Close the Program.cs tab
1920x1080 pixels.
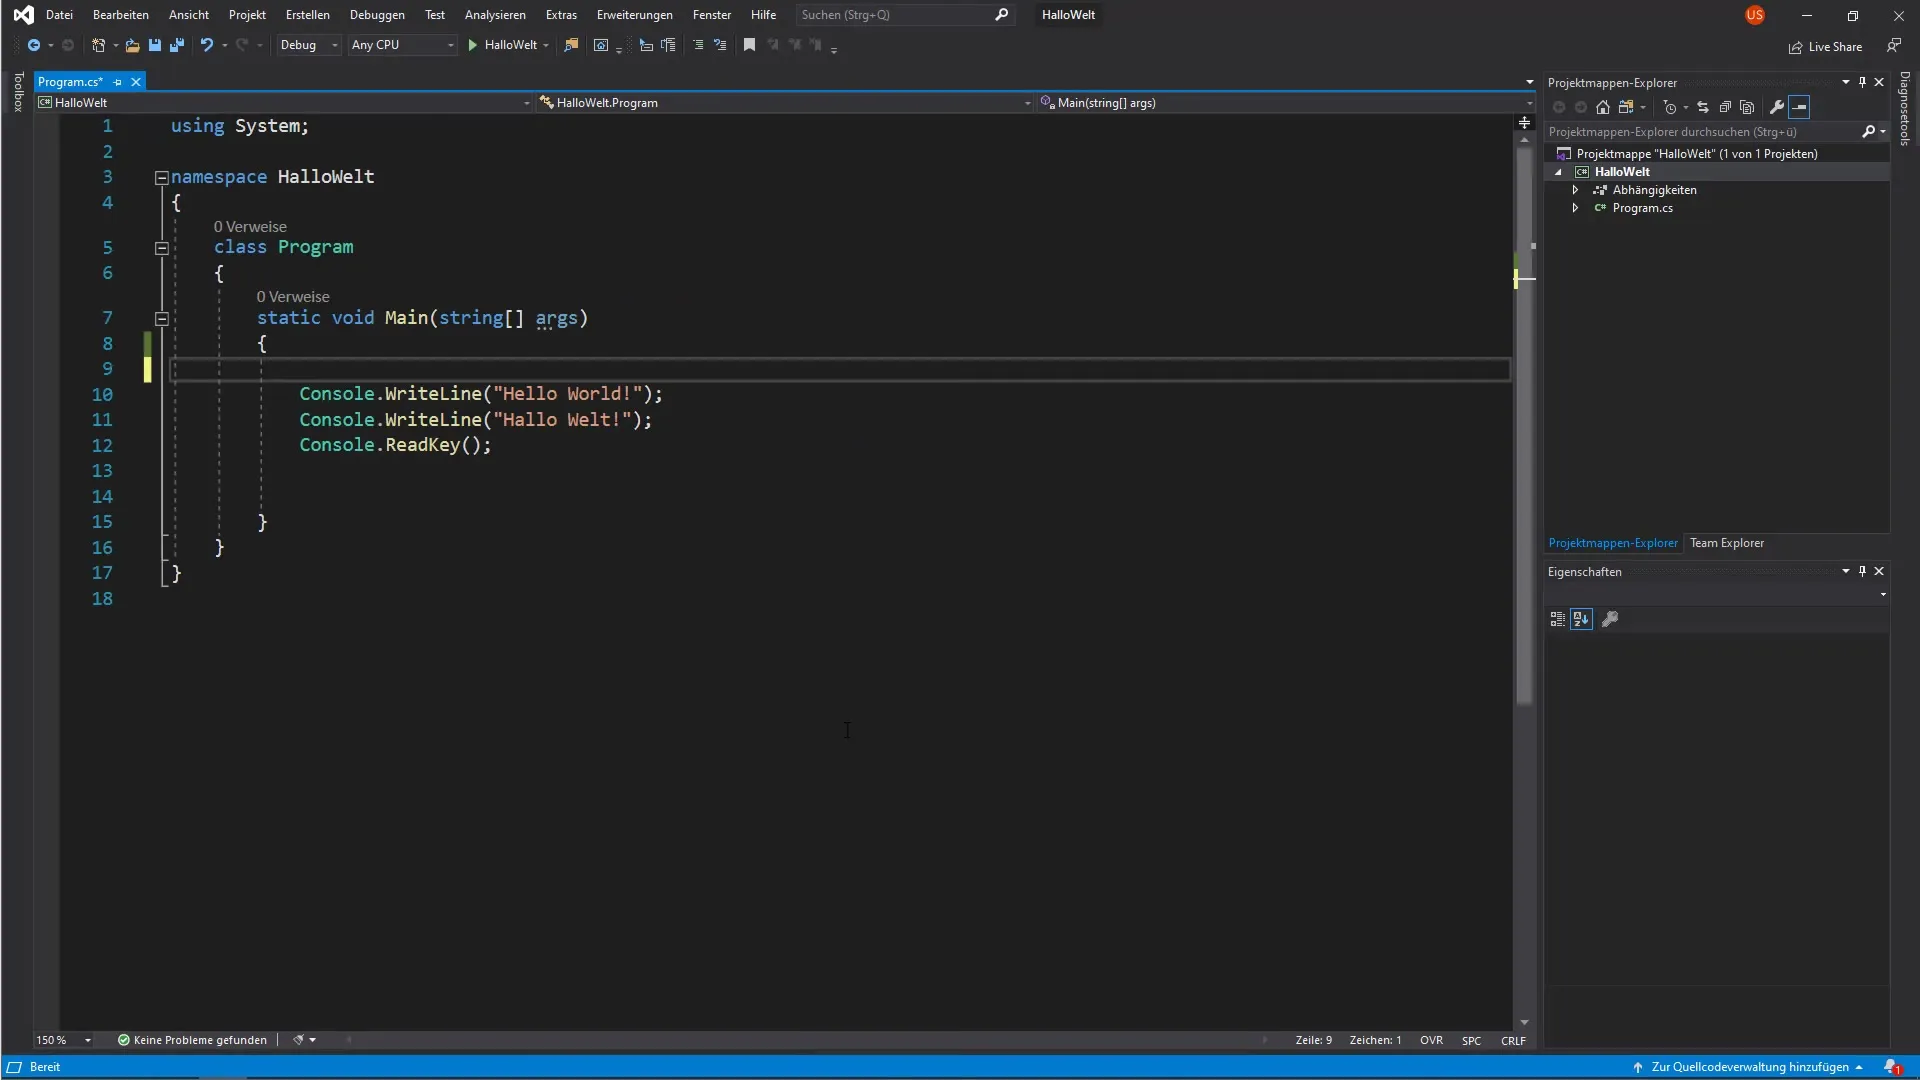click(x=136, y=82)
